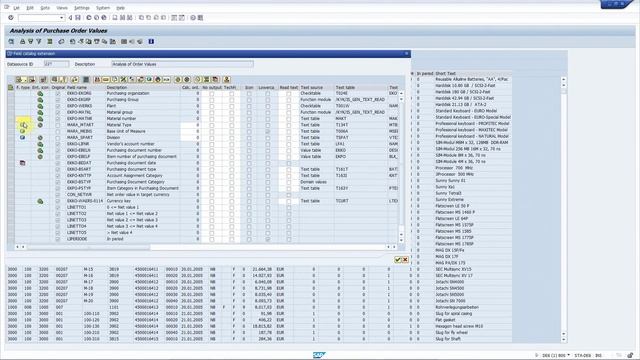Image resolution: width=640 pixels, height=360 pixels.
Task: Click the Short Text column header in right list
Action: 473,73
